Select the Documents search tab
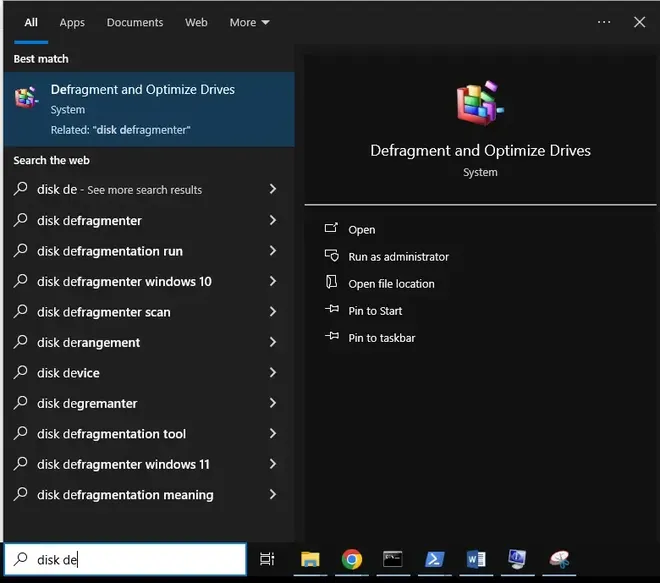This screenshot has width=660, height=583. pos(135,22)
